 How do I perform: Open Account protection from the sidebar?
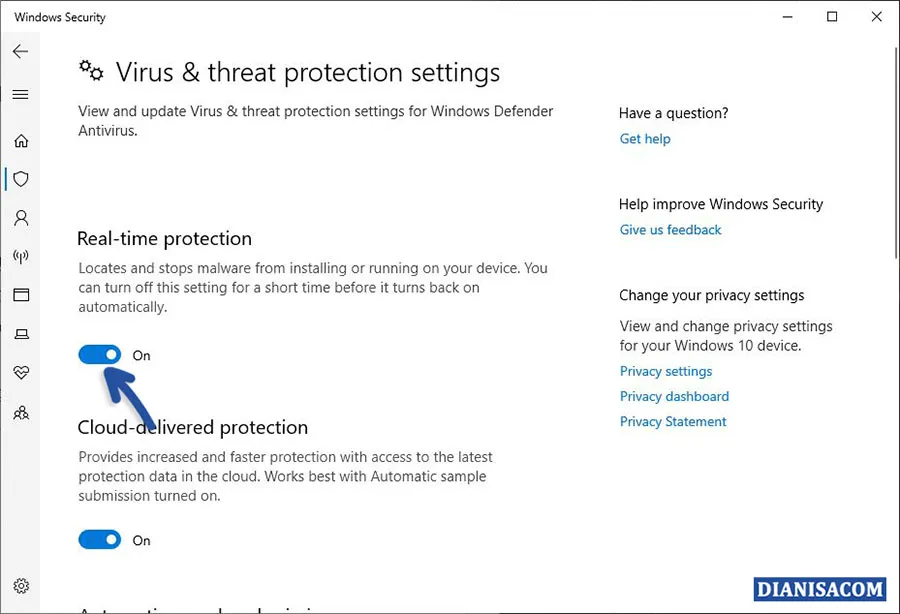tap(21, 218)
